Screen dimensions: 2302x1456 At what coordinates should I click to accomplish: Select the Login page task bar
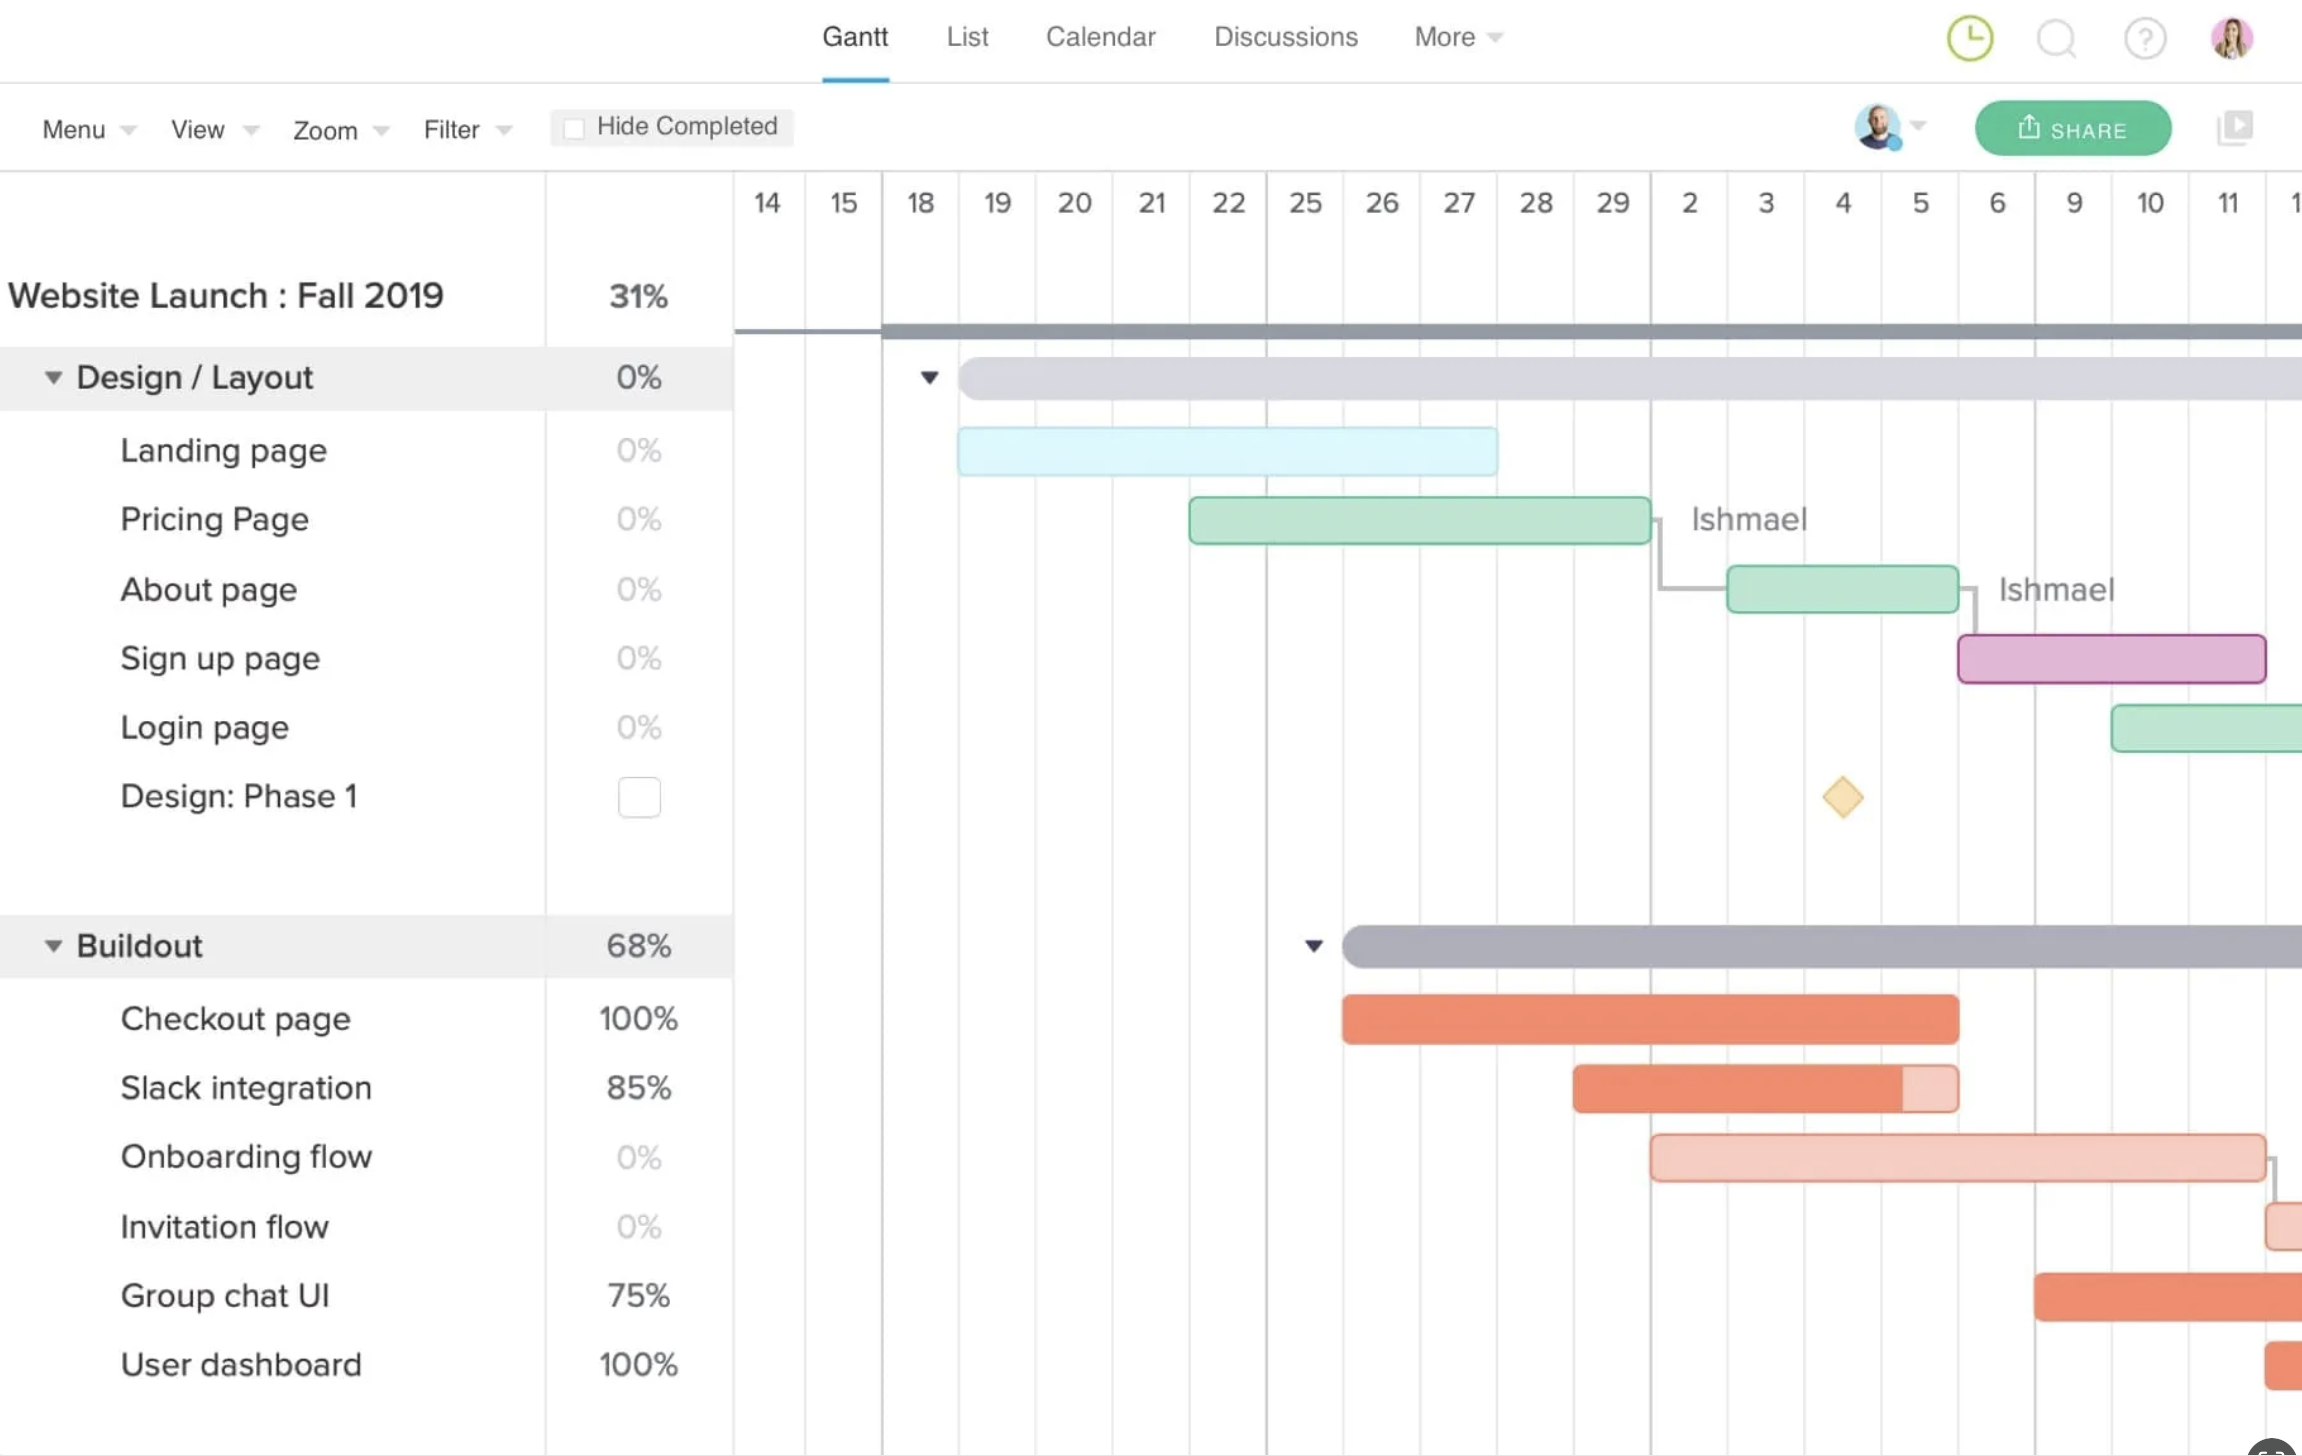pos(2206,728)
